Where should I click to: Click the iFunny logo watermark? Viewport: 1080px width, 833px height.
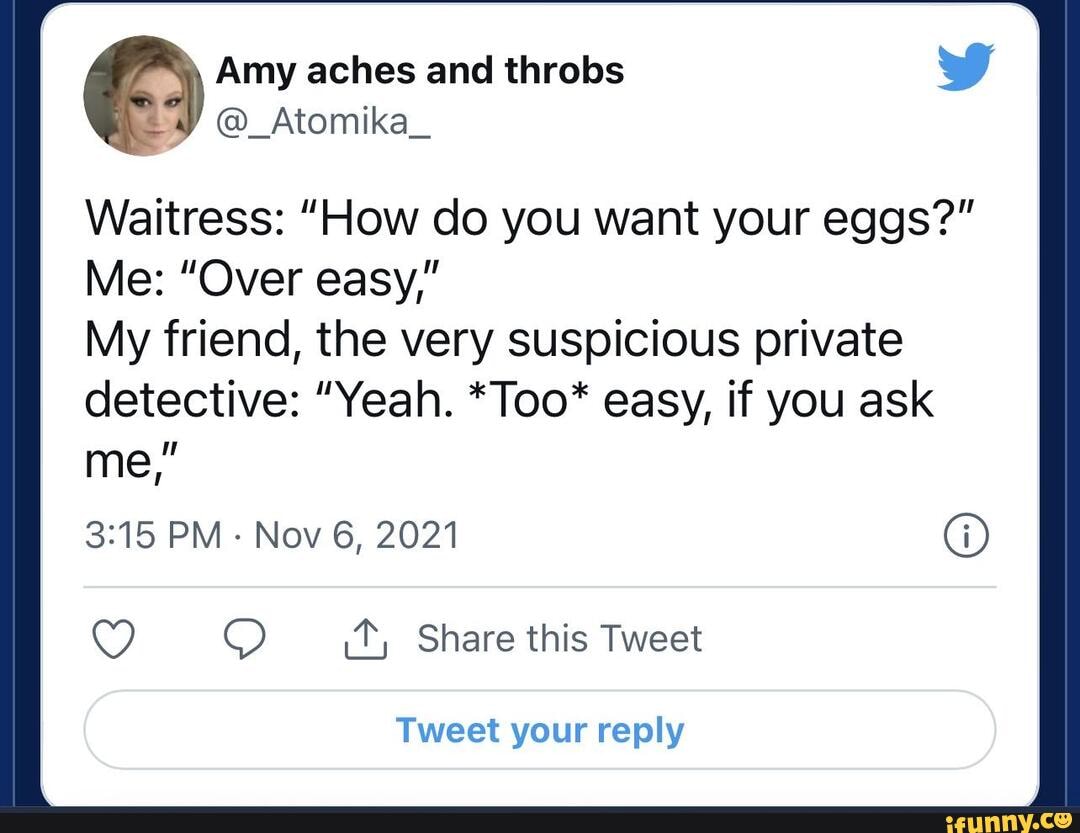tap(1008, 822)
